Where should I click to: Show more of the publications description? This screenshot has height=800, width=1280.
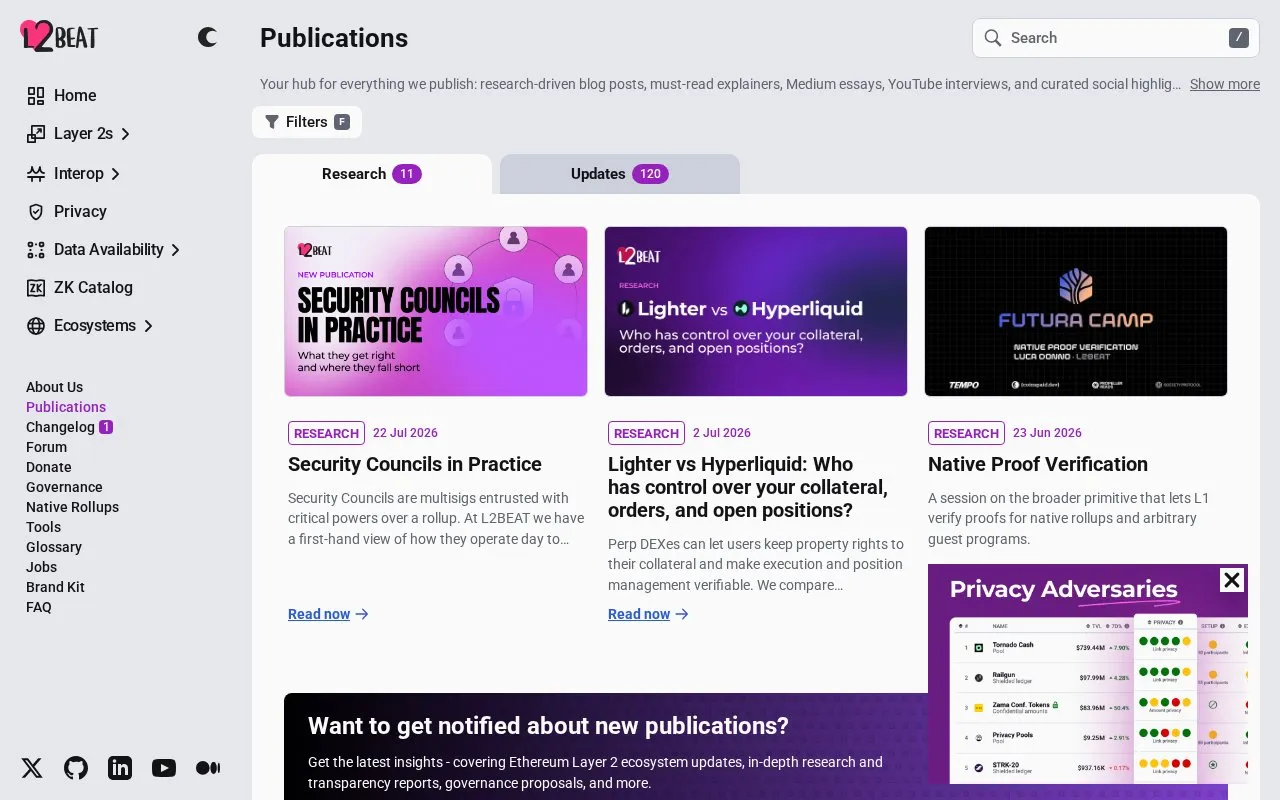tap(1225, 84)
